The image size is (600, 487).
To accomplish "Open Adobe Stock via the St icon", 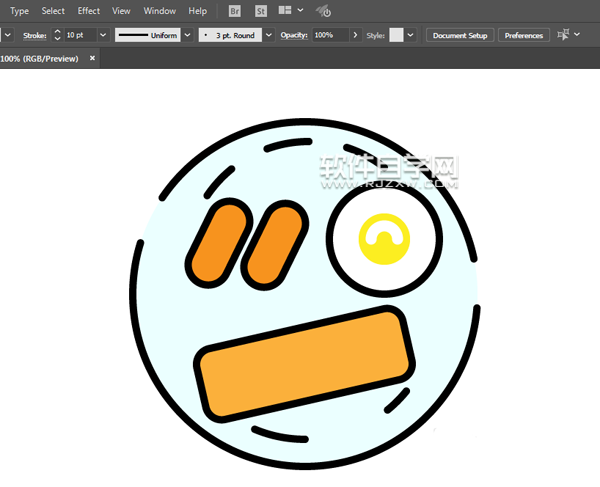I will [261, 11].
